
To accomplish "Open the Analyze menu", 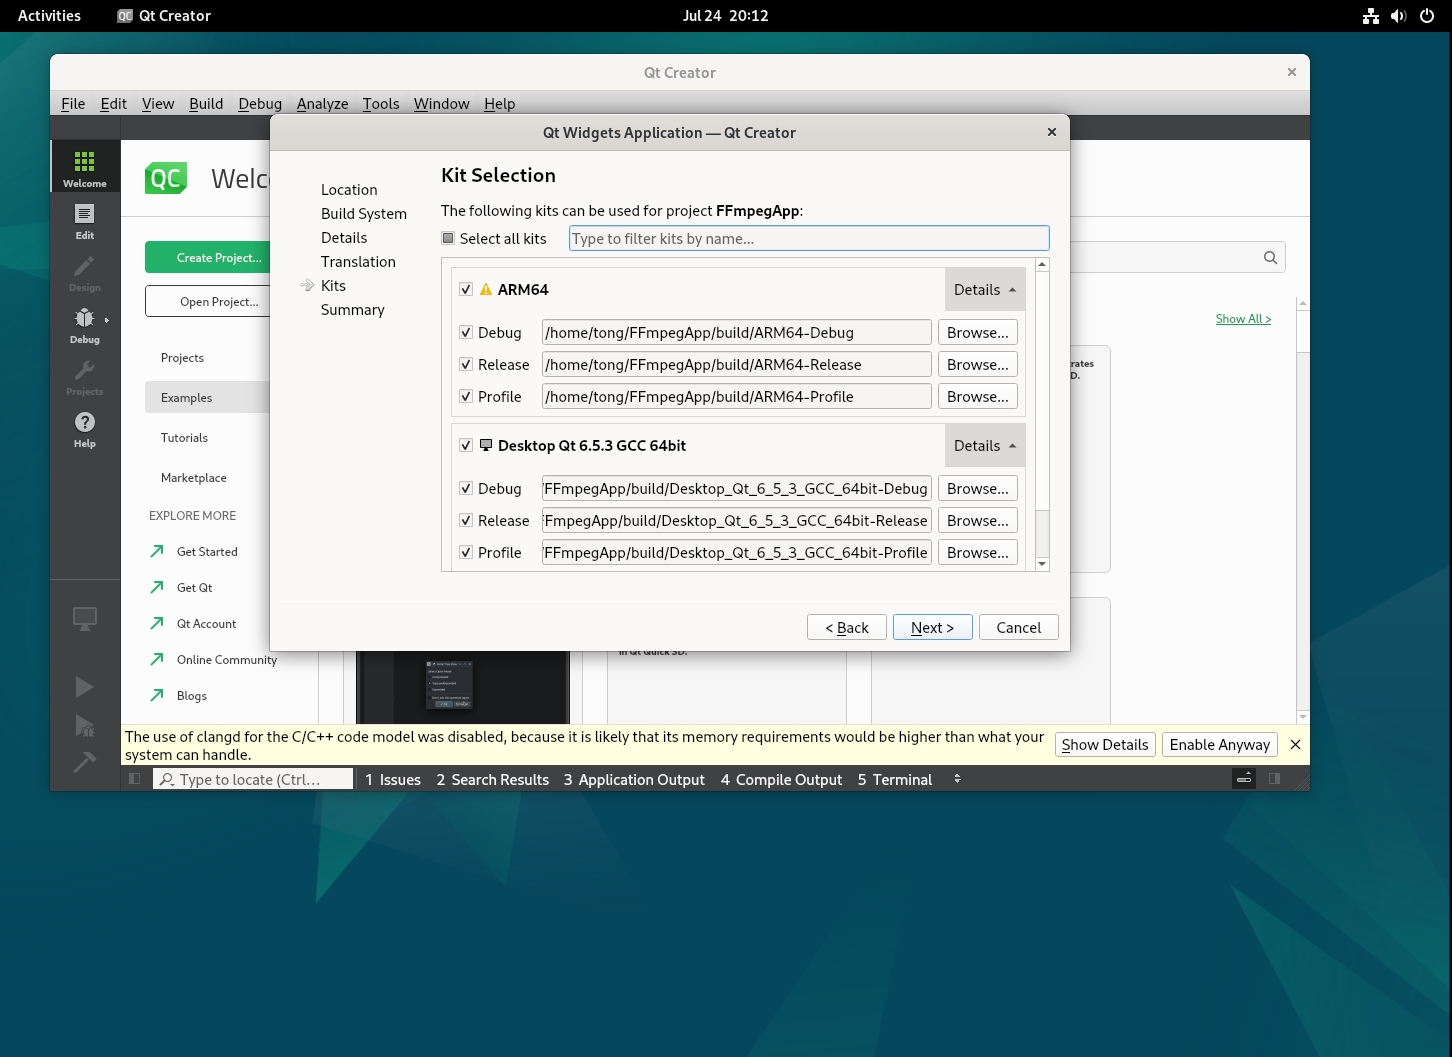I will 322,103.
